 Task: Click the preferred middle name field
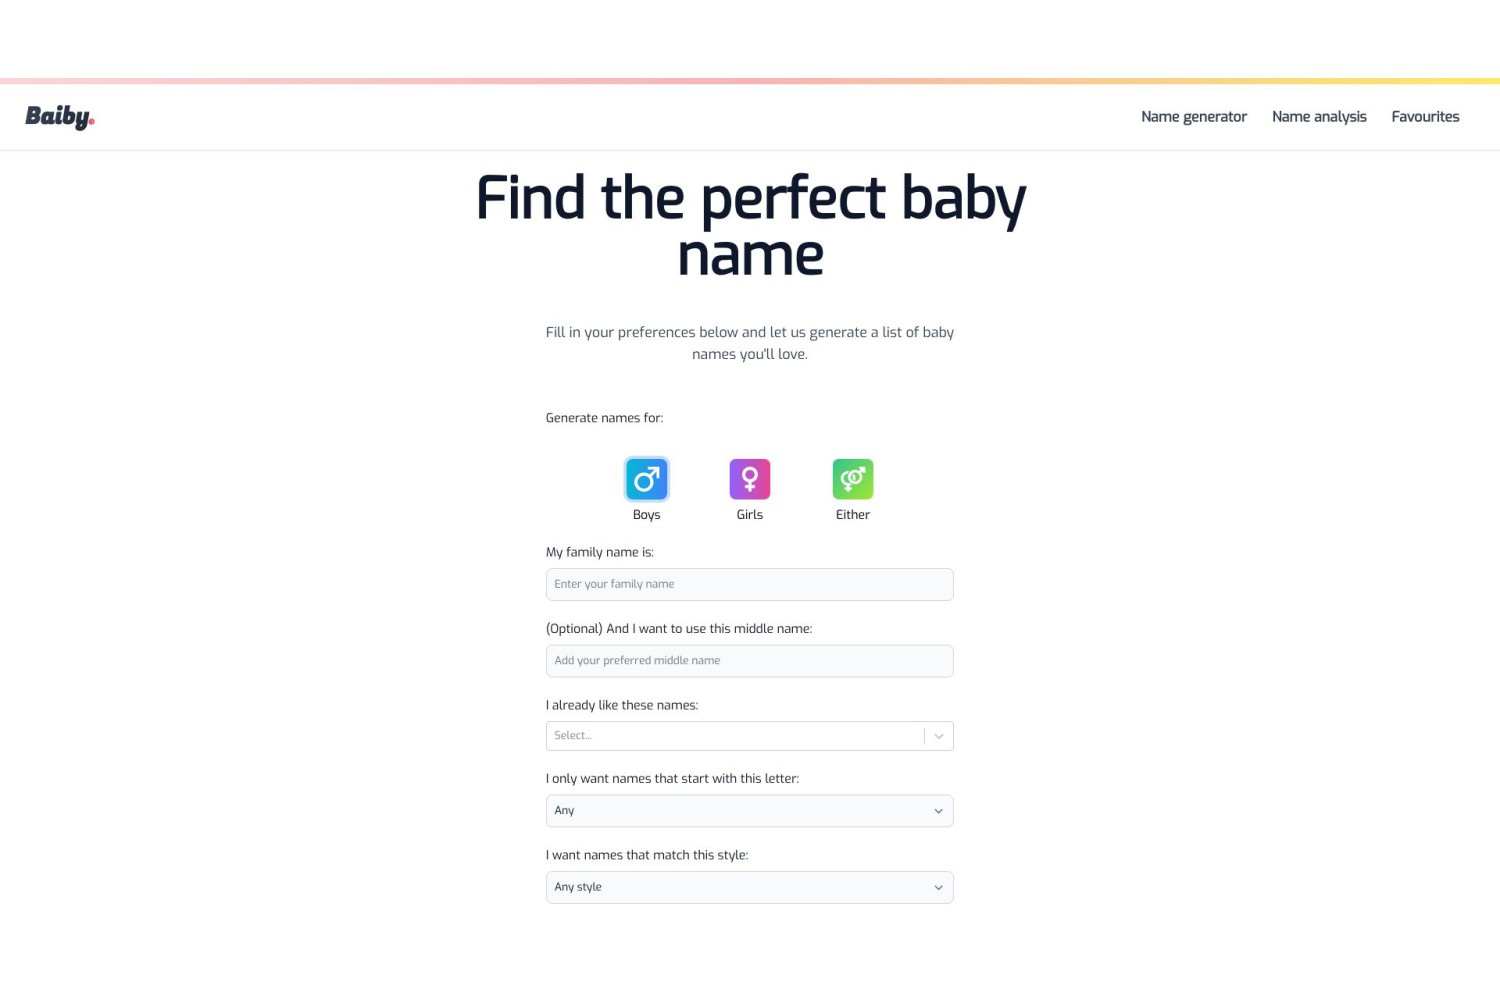click(x=750, y=661)
